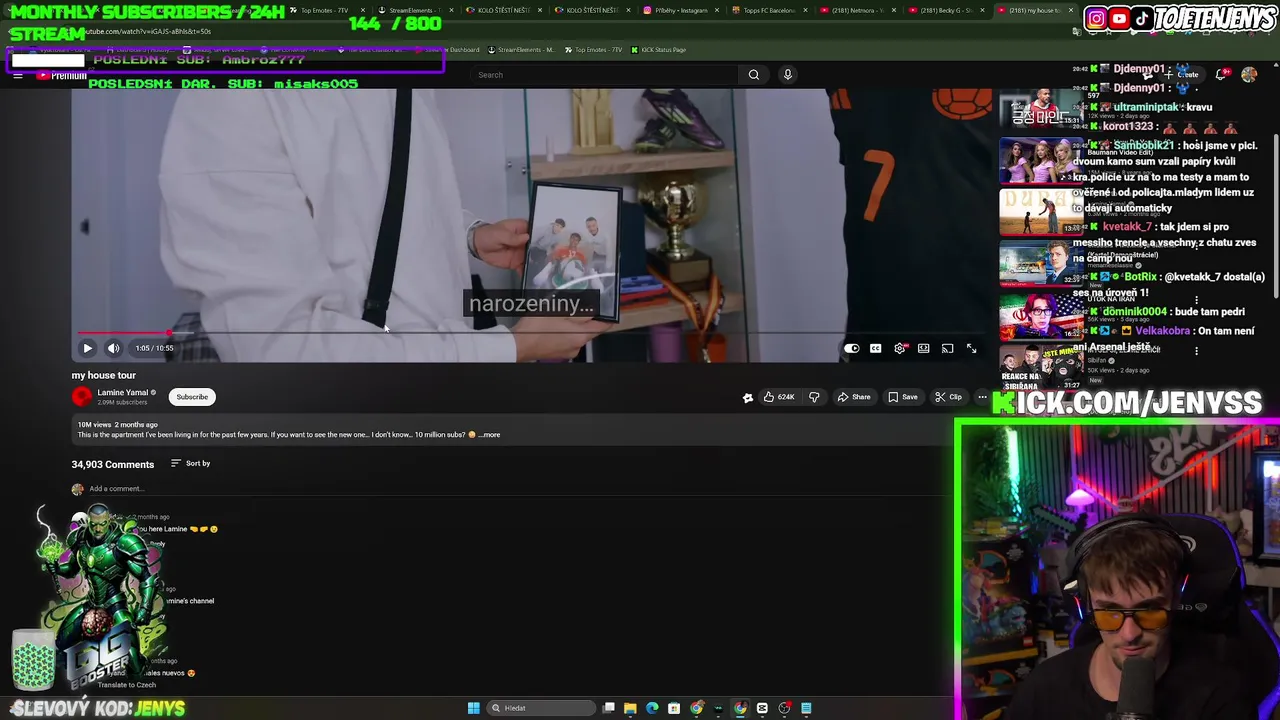Image resolution: width=1280 pixels, height=720 pixels.
Task: Click Translate to Czech under comment
Action: coord(126,685)
